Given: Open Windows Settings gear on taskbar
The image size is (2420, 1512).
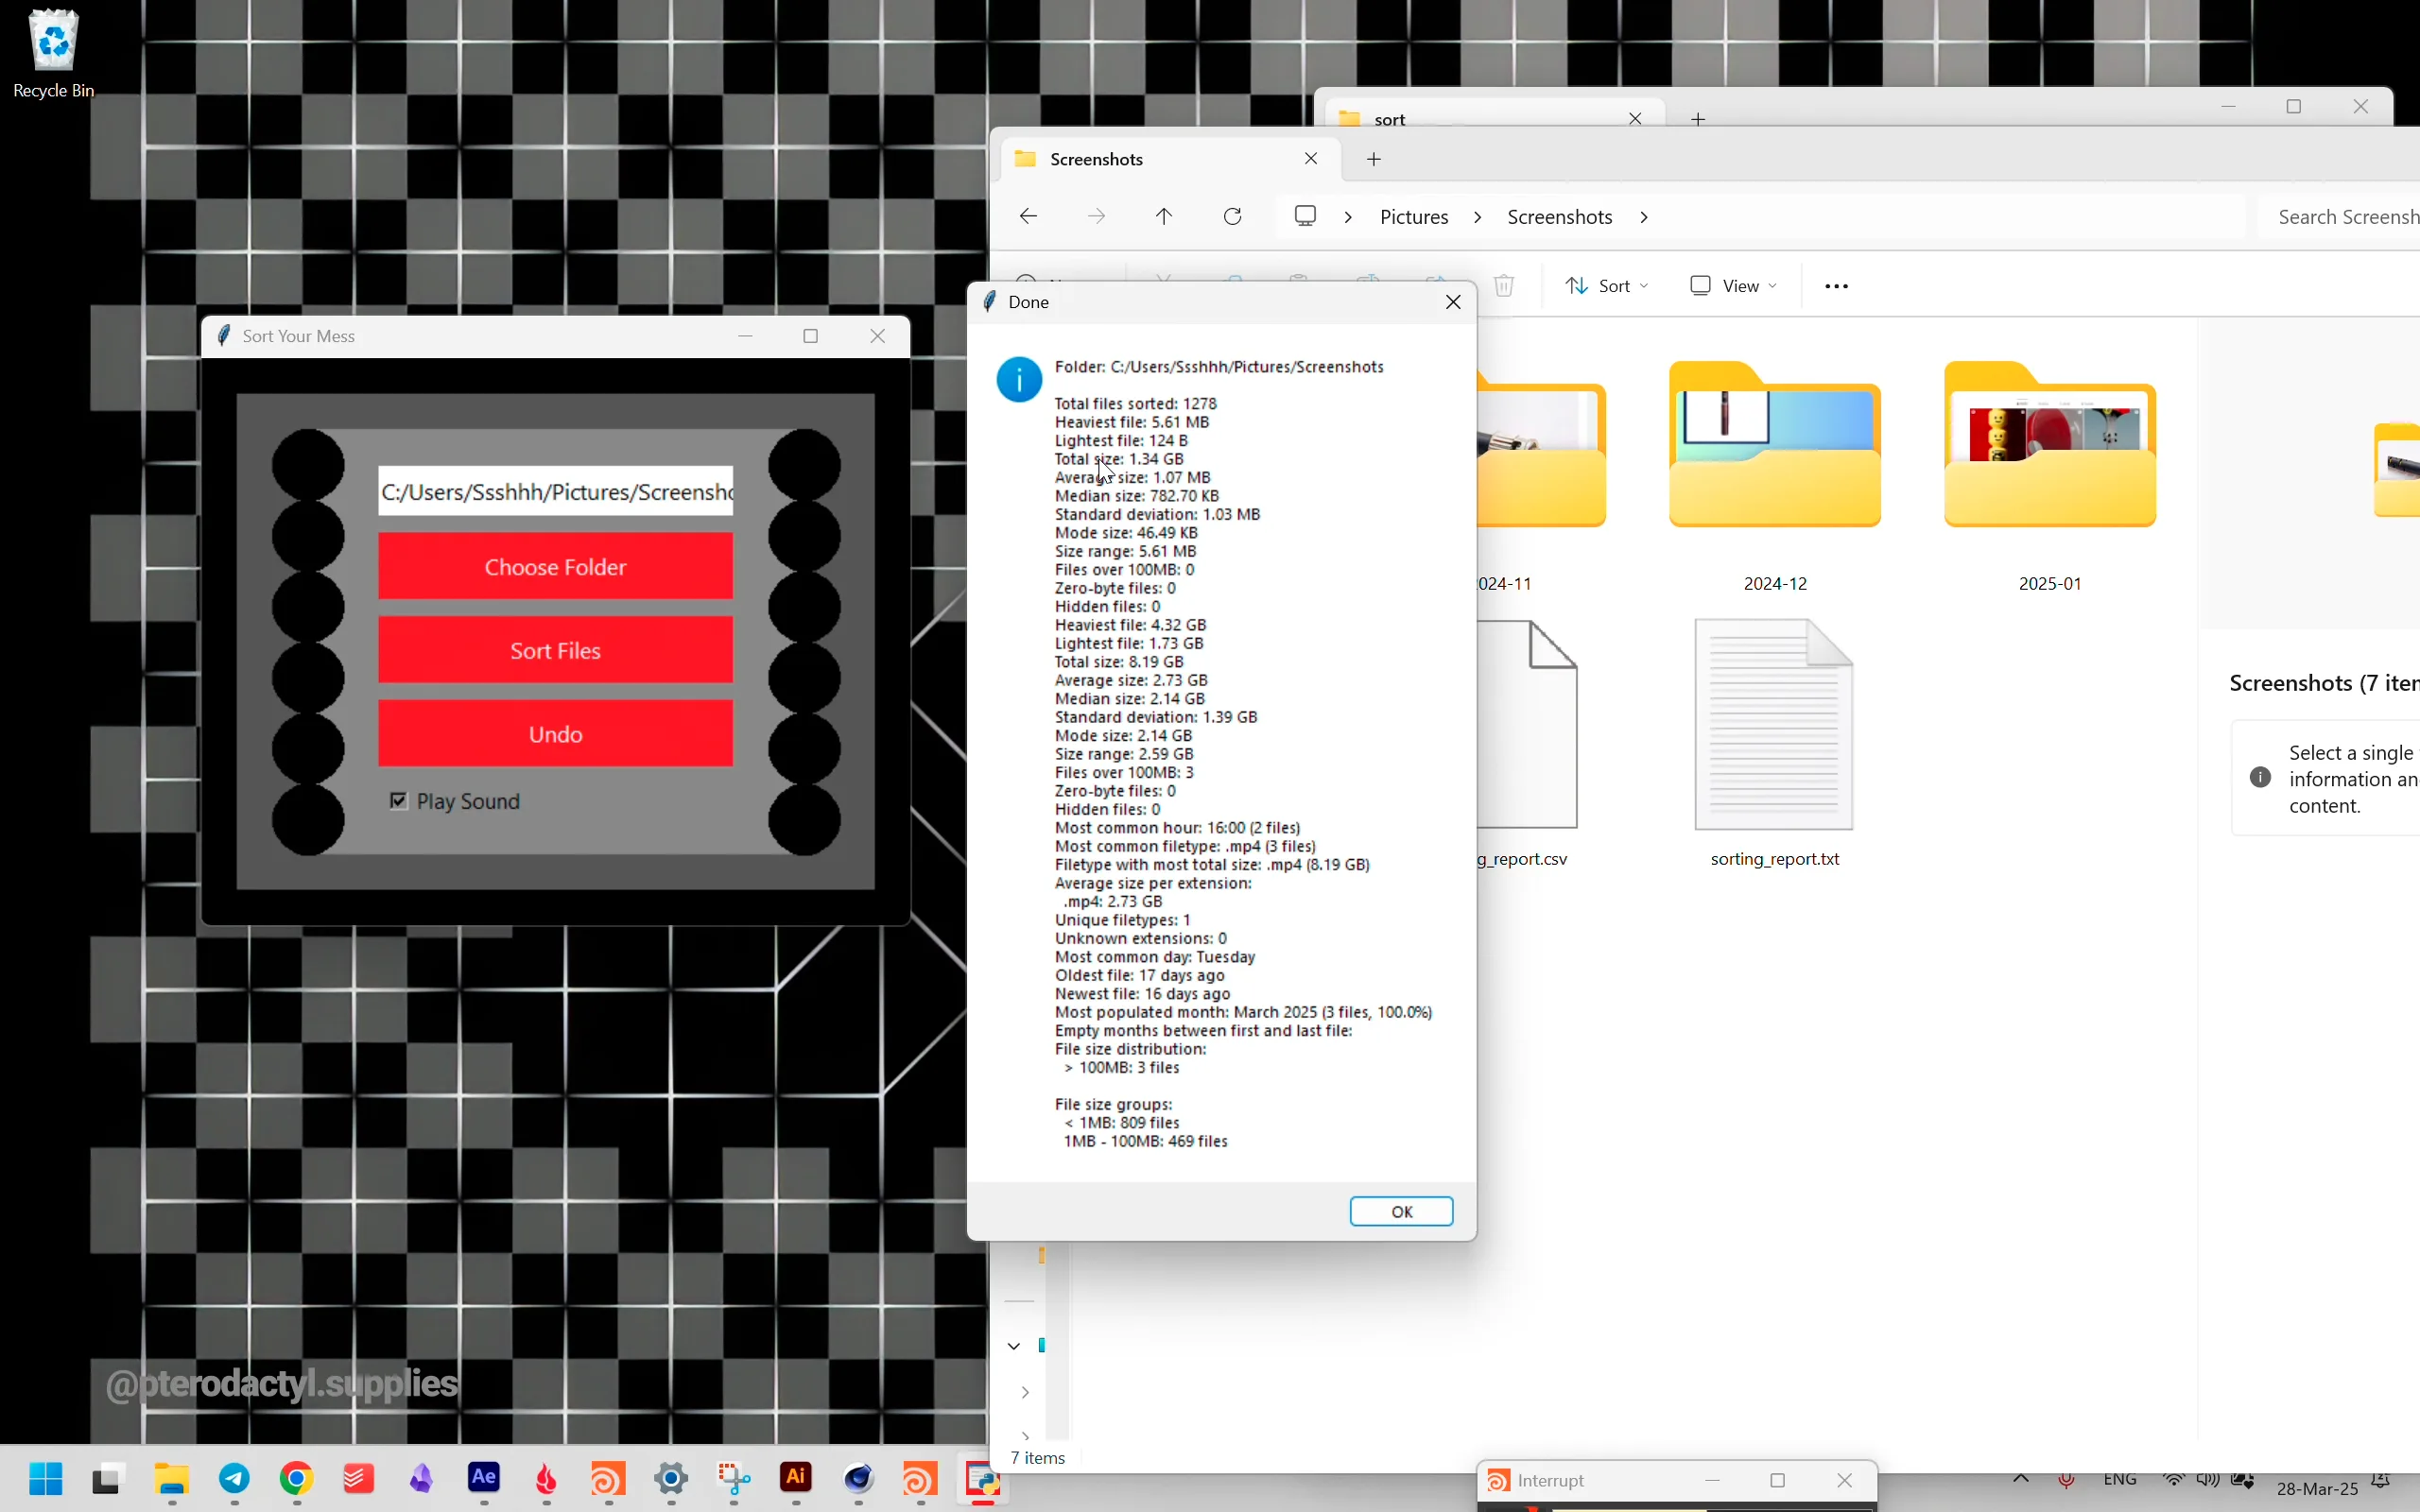Looking at the screenshot, I should point(671,1479).
